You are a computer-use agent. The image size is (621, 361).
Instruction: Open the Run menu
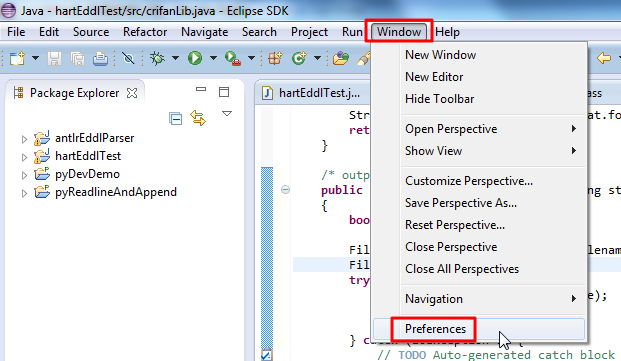click(352, 32)
